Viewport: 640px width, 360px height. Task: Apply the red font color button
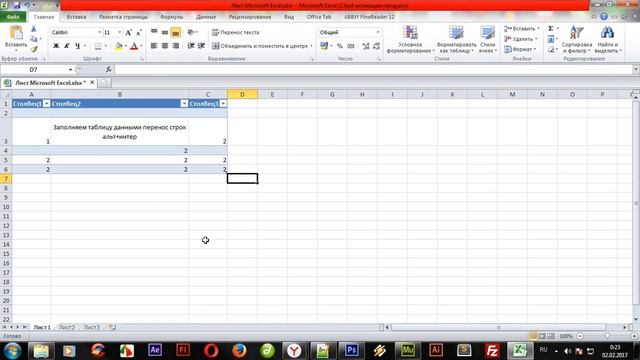pyautogui.click(x=134, y=46)
